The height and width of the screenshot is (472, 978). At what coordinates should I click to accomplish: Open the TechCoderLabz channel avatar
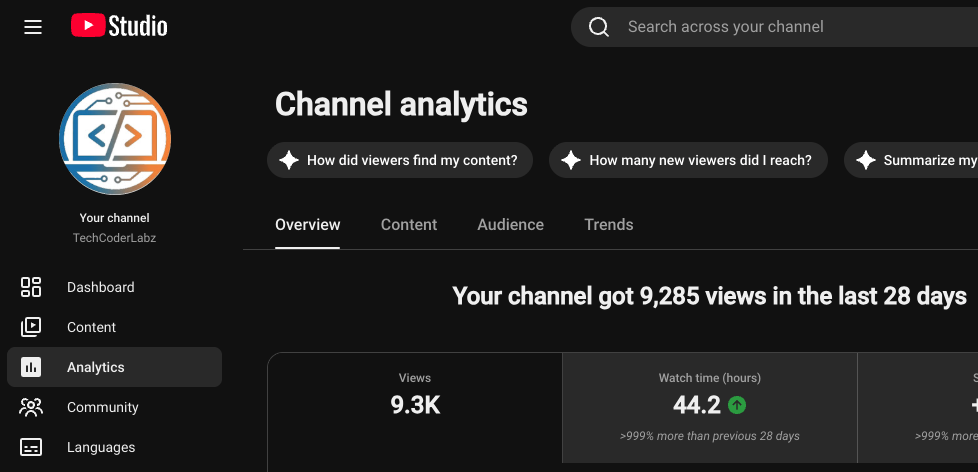[x=115, y=139]
